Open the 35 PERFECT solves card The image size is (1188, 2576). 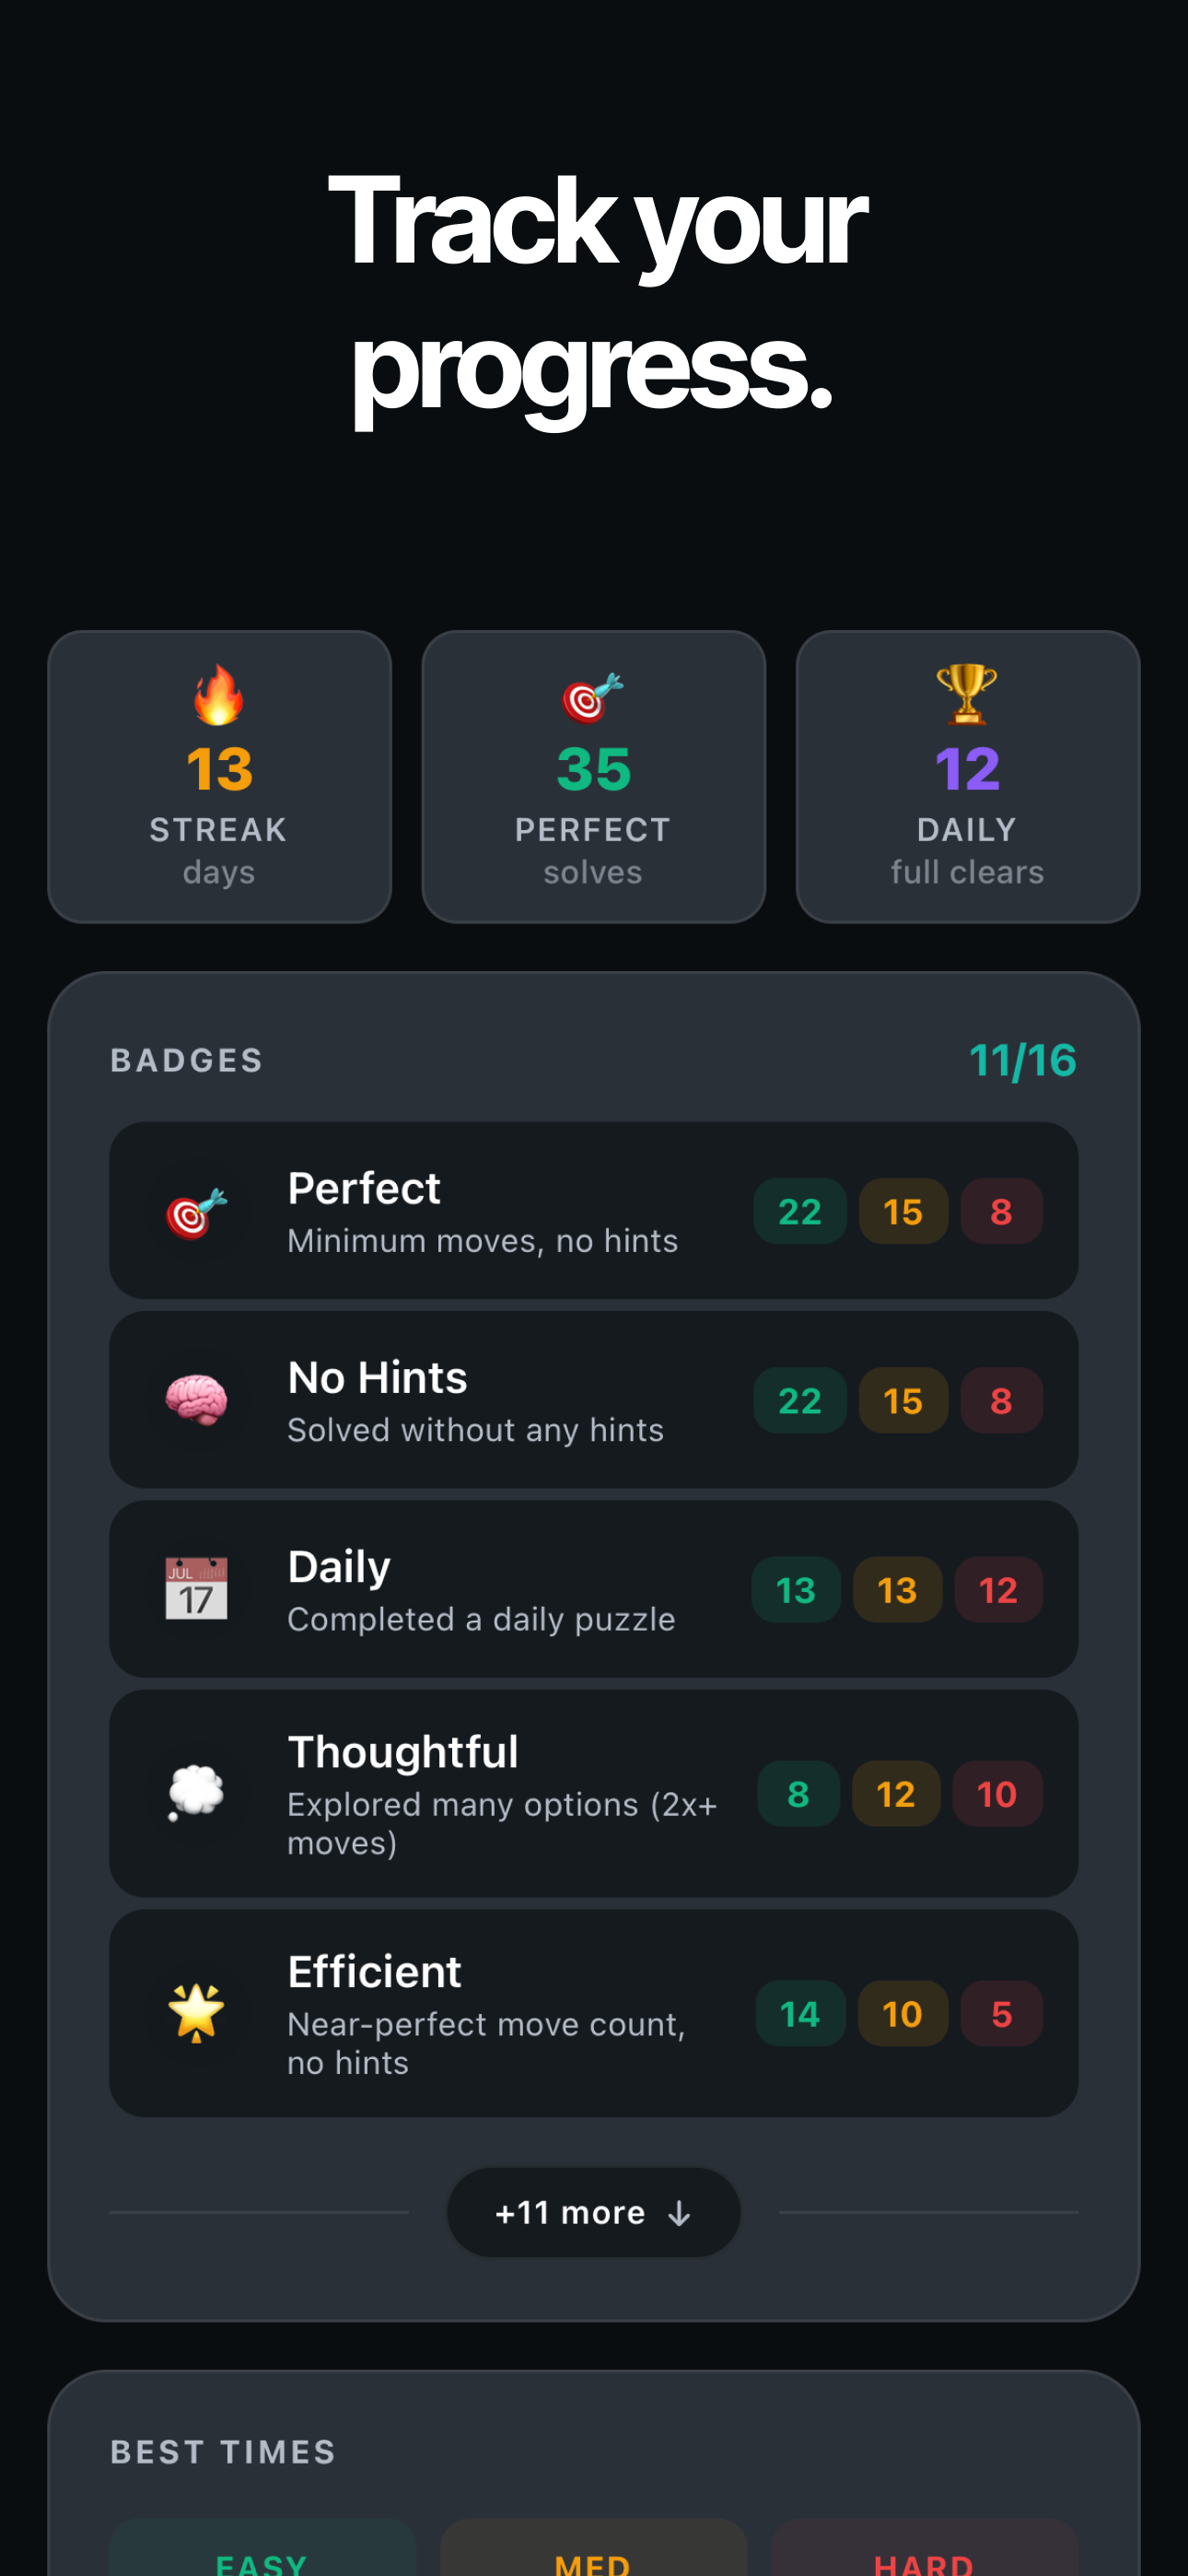593,777
